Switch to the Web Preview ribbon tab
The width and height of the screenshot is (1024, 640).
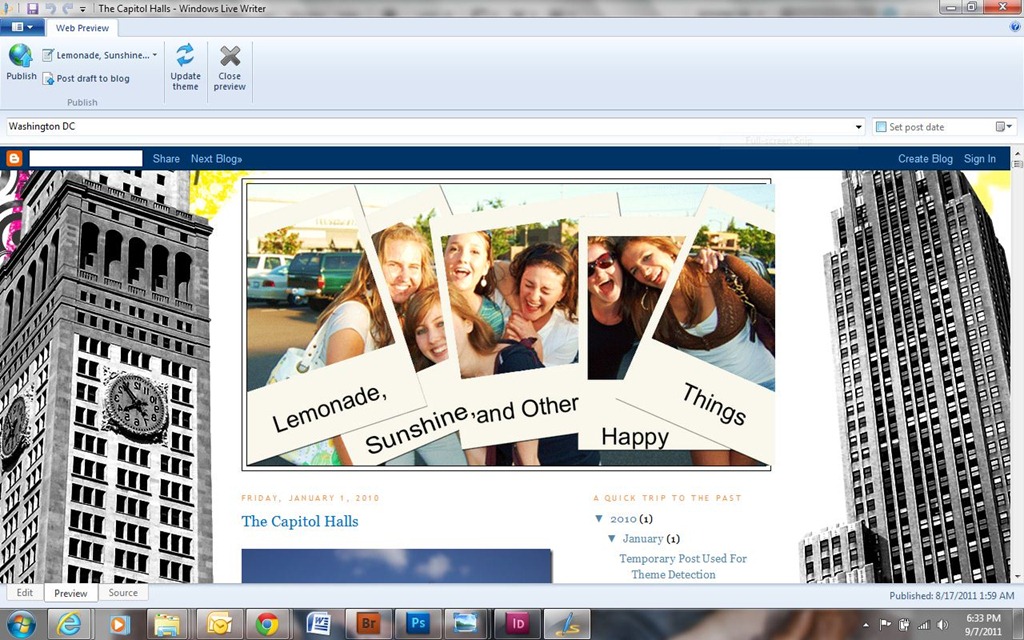[82, 28]
